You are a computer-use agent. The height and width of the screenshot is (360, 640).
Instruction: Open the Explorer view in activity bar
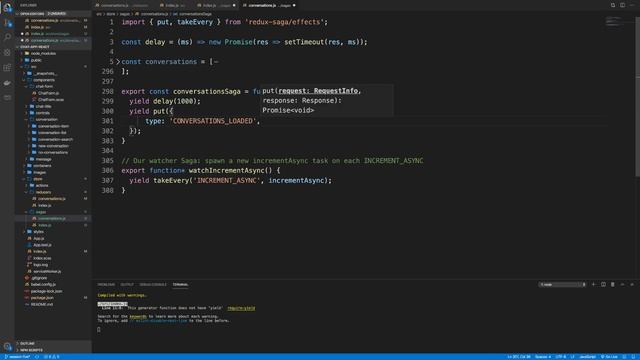[x=7, y=7]
